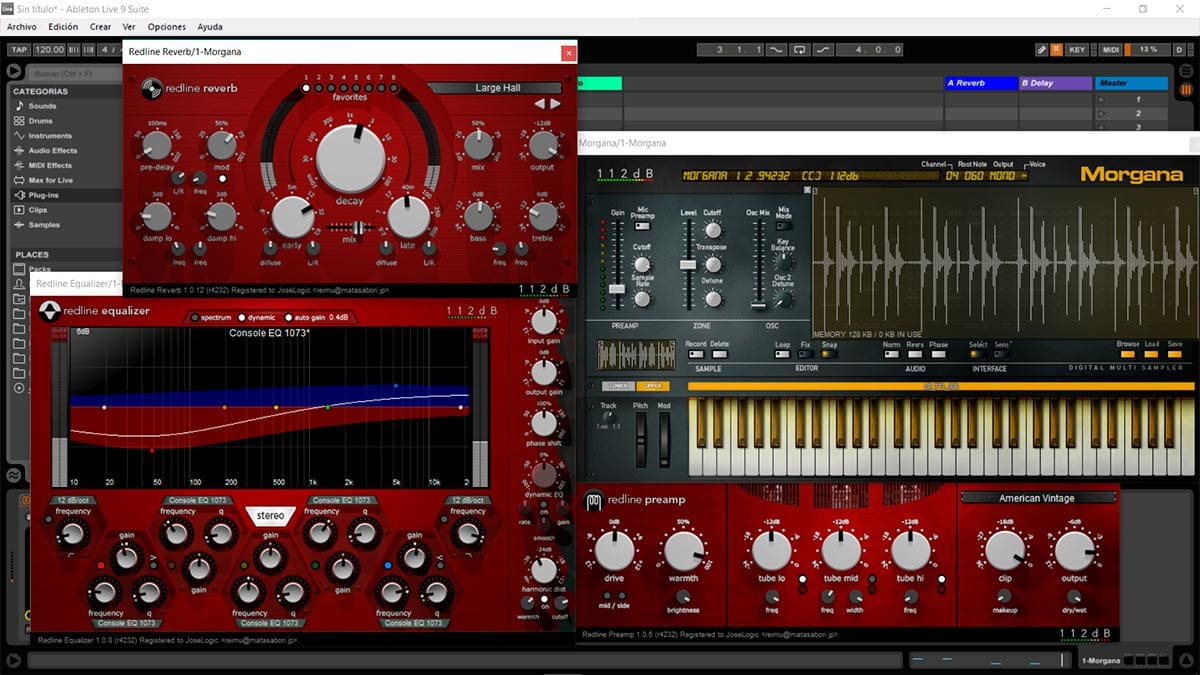Click the Save button in Morgana
1200x675 pixels.
coord(1174,354)
